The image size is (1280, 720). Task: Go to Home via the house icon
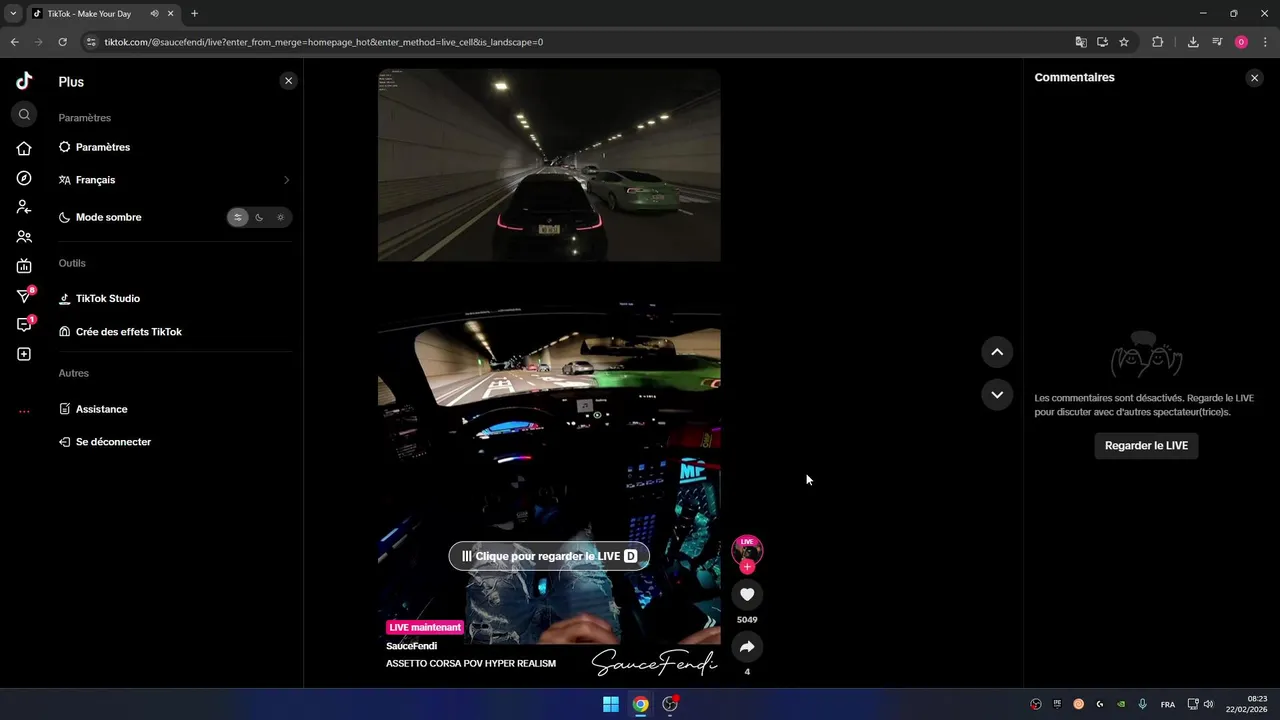click(24, 148)
